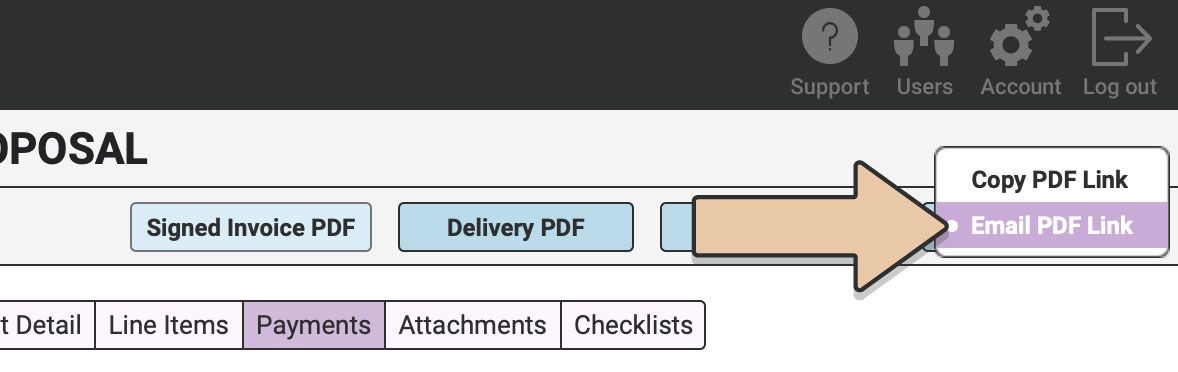The image size is (1178, 372).
Task: Click the PROPOSAL page heading
Action: 73,149
